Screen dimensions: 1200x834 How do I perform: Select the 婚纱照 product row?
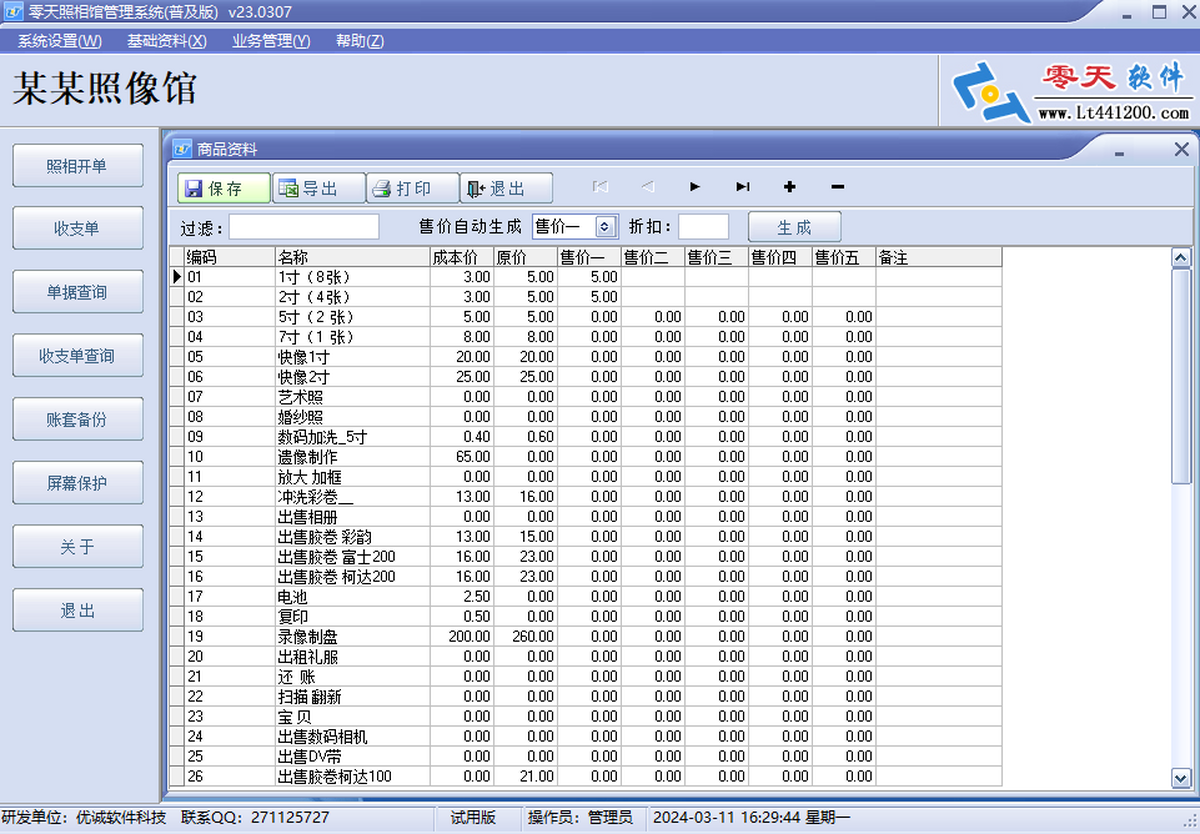click(x=586, y=417)
